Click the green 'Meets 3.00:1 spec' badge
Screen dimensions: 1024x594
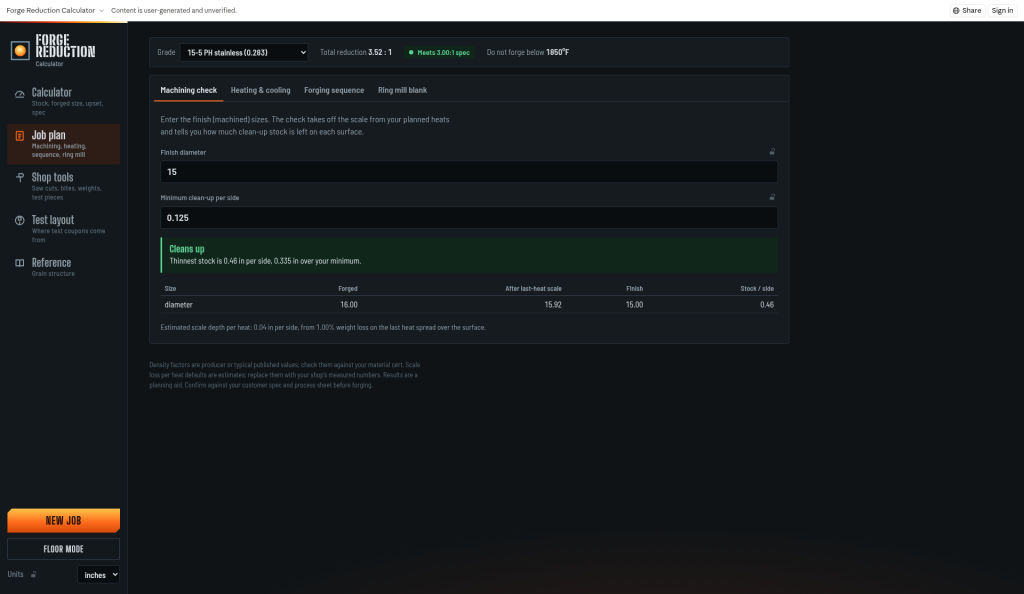click(x=439, y=52)
